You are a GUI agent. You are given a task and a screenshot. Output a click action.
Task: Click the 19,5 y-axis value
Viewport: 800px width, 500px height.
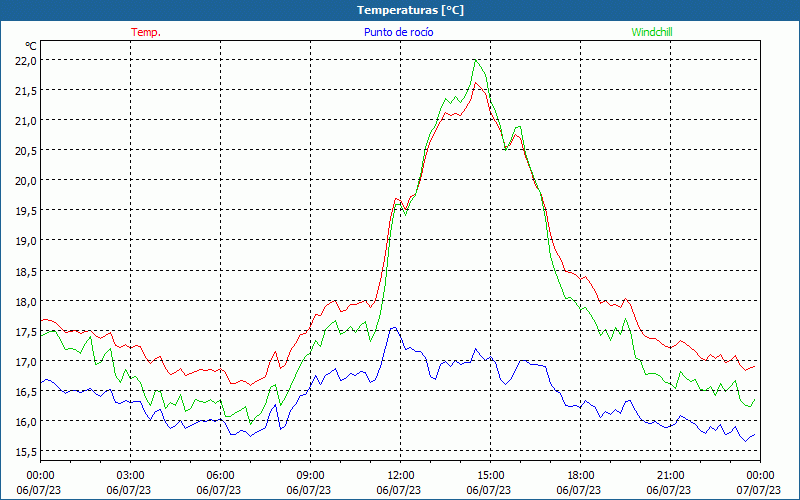click(26, 211)
